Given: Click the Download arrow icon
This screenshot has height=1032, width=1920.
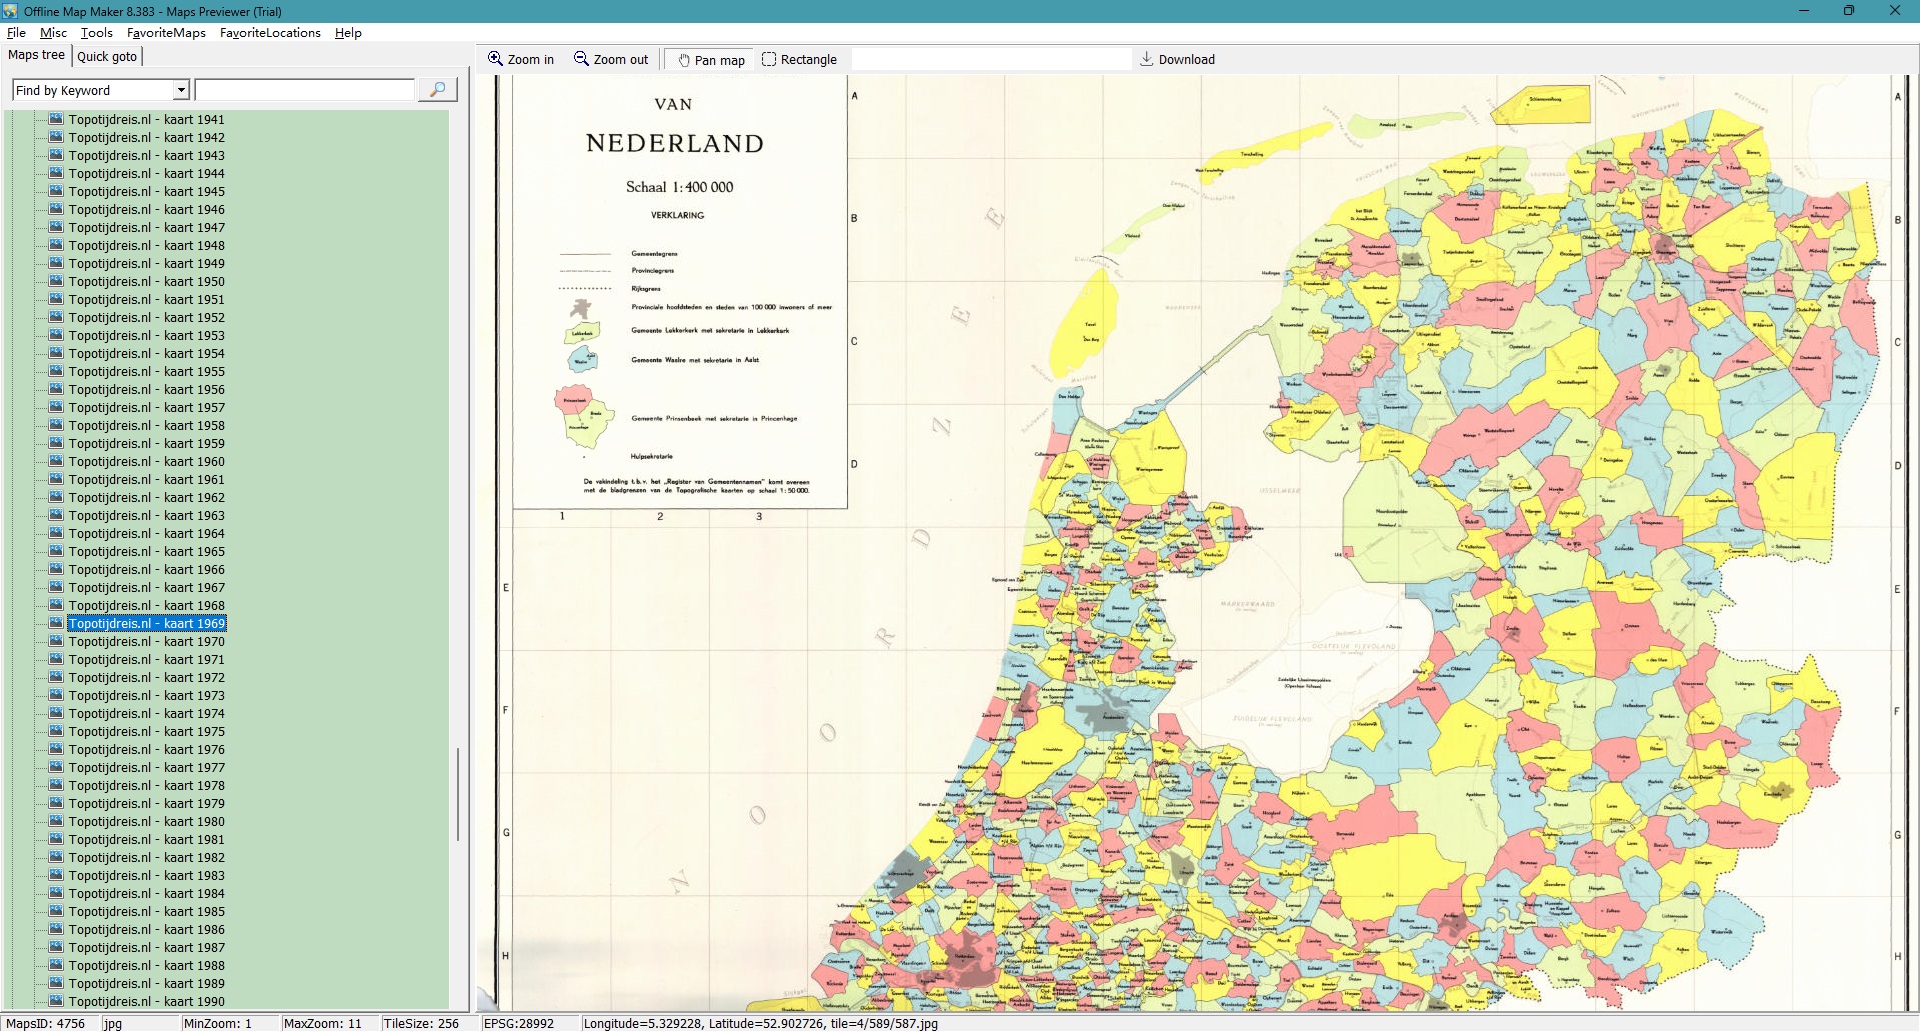Looking at the screenshot, I should 1147,59.
